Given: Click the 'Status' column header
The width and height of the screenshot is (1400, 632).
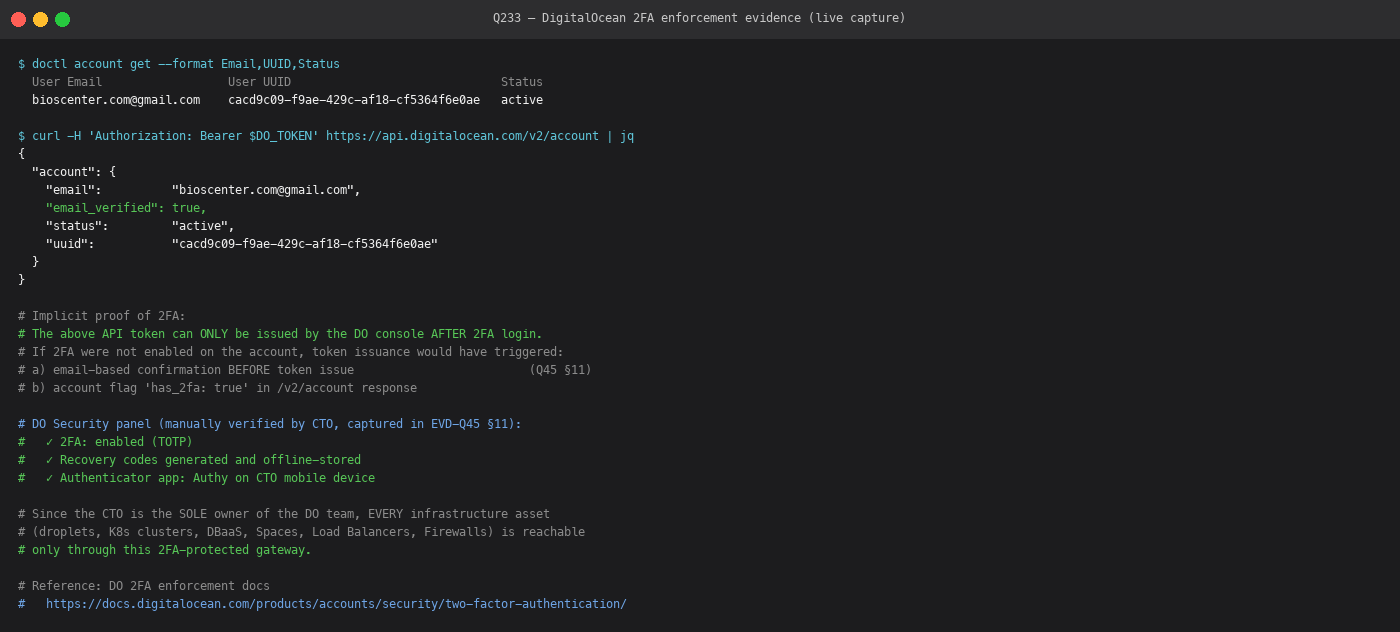Looking at the screenshot, I should click(x=522, y=82).
